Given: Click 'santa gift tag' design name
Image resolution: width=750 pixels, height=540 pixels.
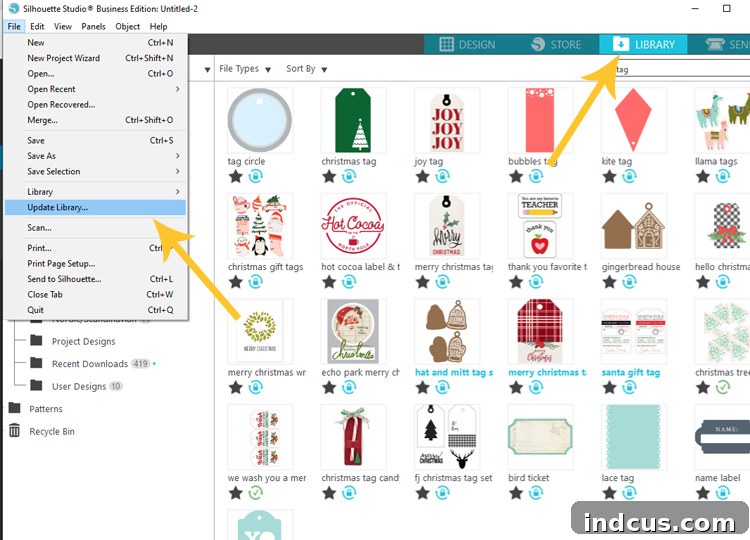Looking at the screenshot, I should point(631,372).
